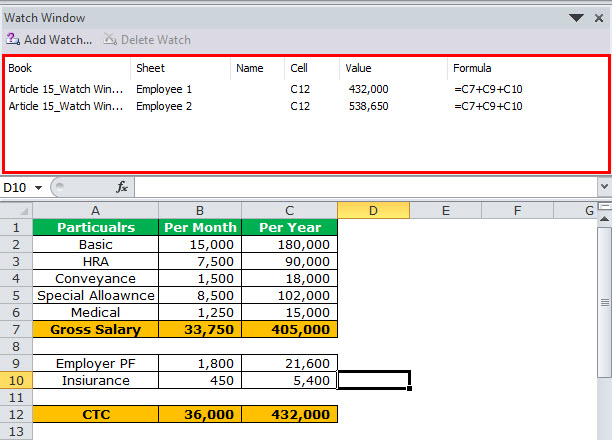
Task: Select column A header
Action: (96, 211)
